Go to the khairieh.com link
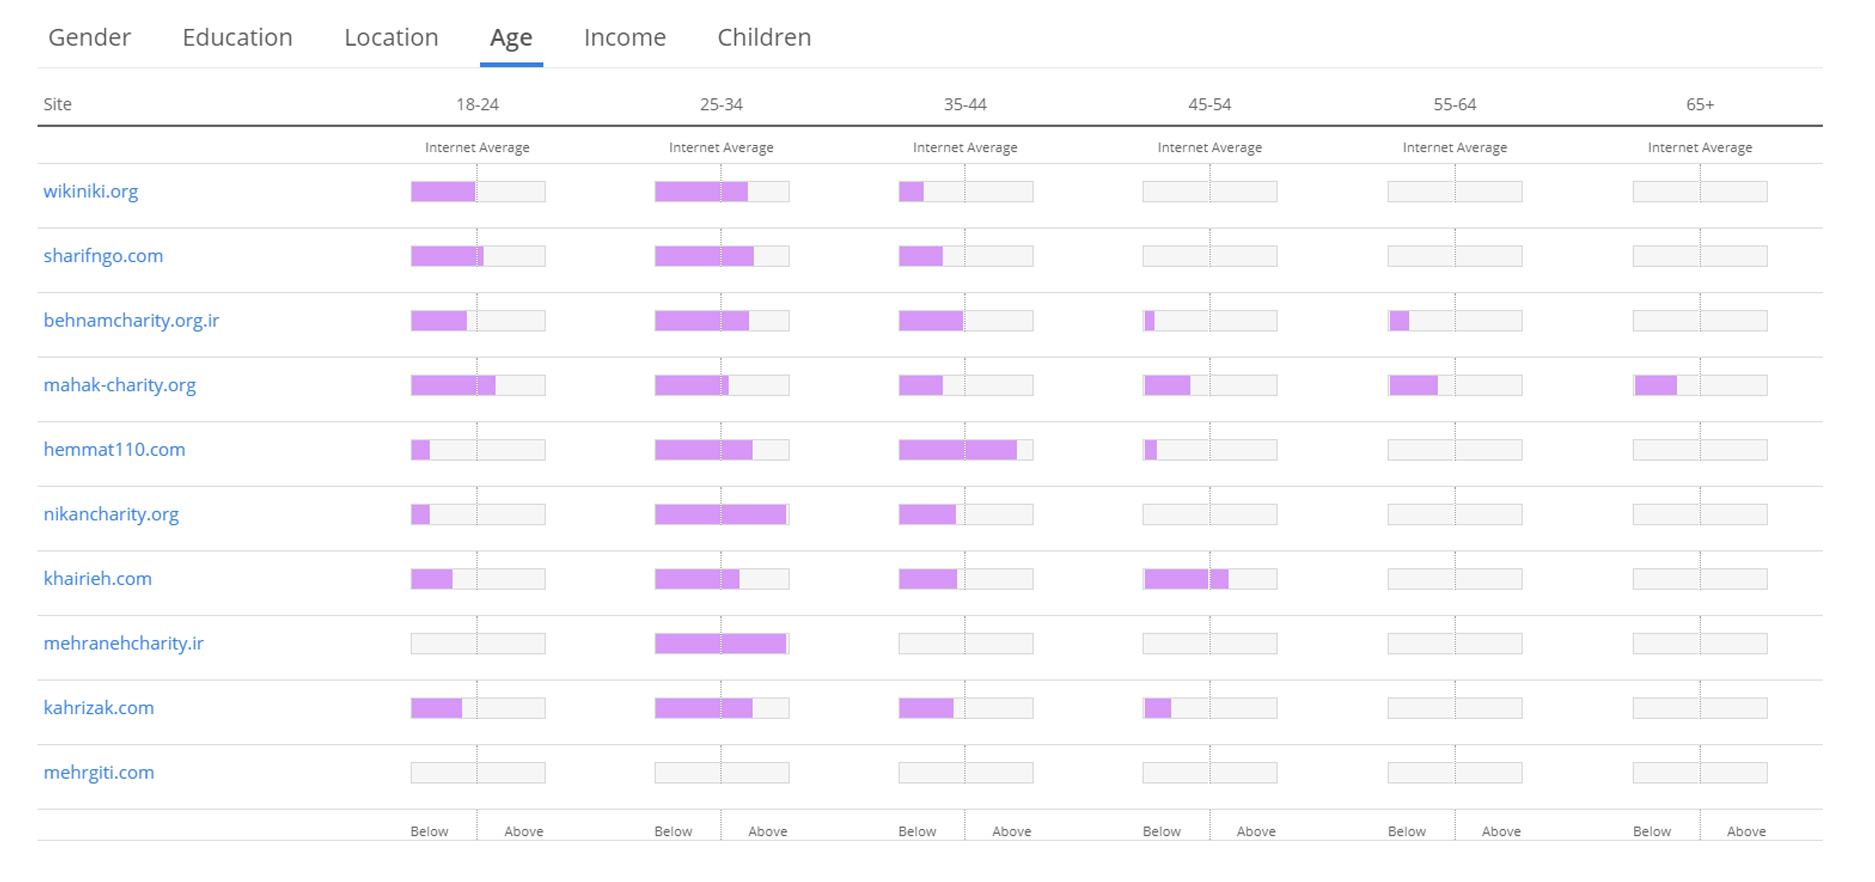The width and height of the screenshot is (1875, 882). click(98, 578)
